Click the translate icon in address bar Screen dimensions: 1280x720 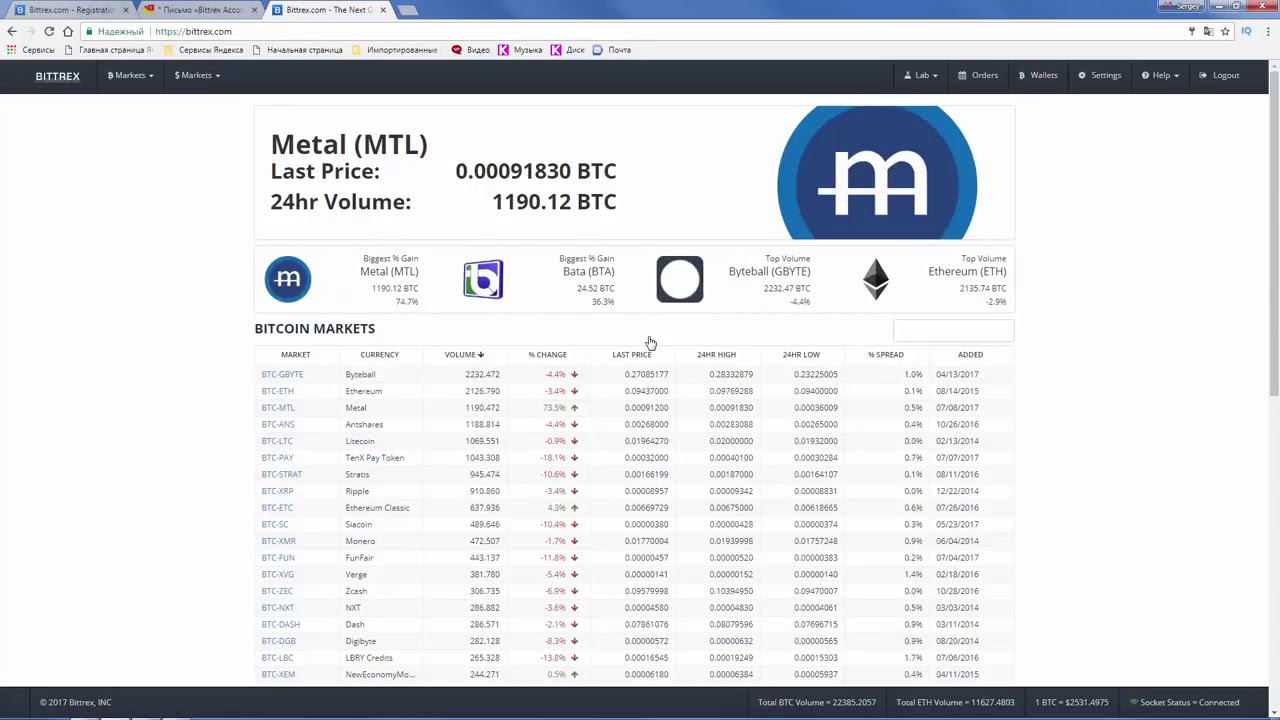click(x=1208, y=31)
